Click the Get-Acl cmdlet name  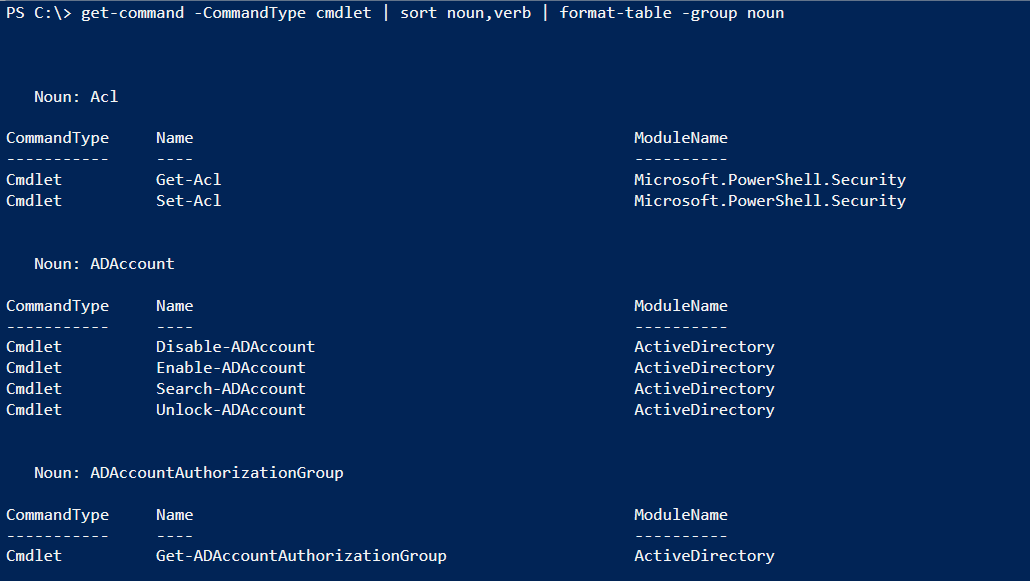[189, 179]
